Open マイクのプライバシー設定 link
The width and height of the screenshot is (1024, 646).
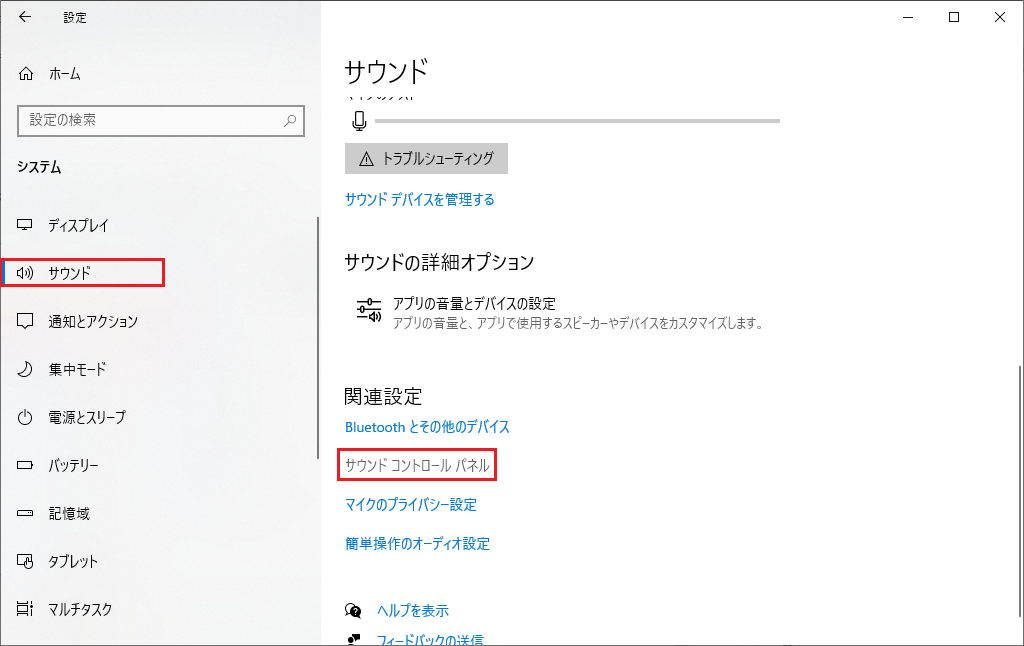tap(410, 505)
